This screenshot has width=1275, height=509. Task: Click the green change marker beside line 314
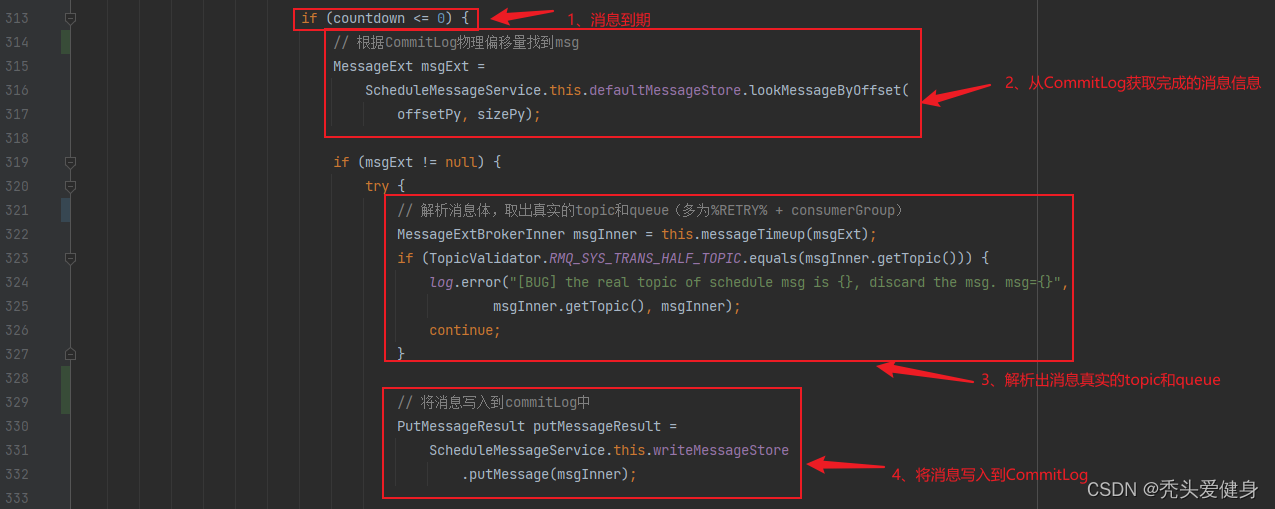point(66,42)
